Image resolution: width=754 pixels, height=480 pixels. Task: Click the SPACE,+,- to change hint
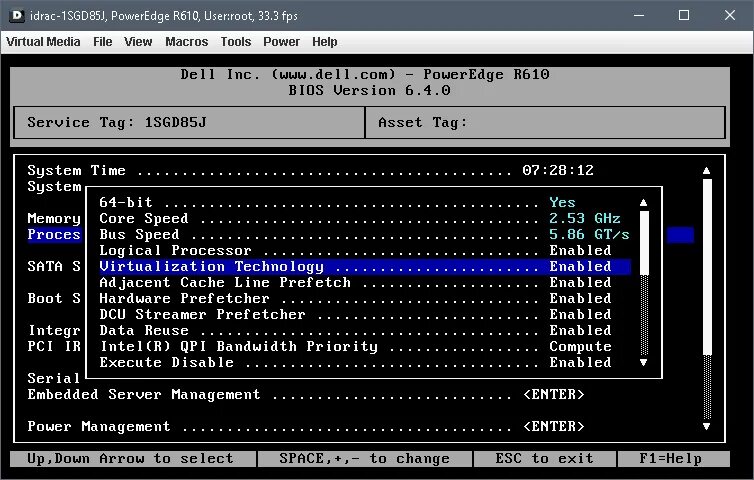click(x=364, y=458)
